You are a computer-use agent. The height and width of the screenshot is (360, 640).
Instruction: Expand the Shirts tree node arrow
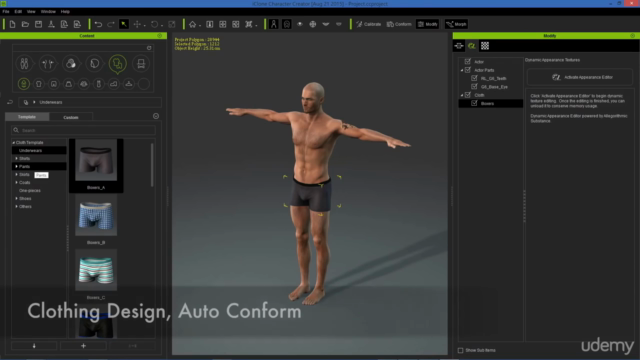tap(16, 158)
